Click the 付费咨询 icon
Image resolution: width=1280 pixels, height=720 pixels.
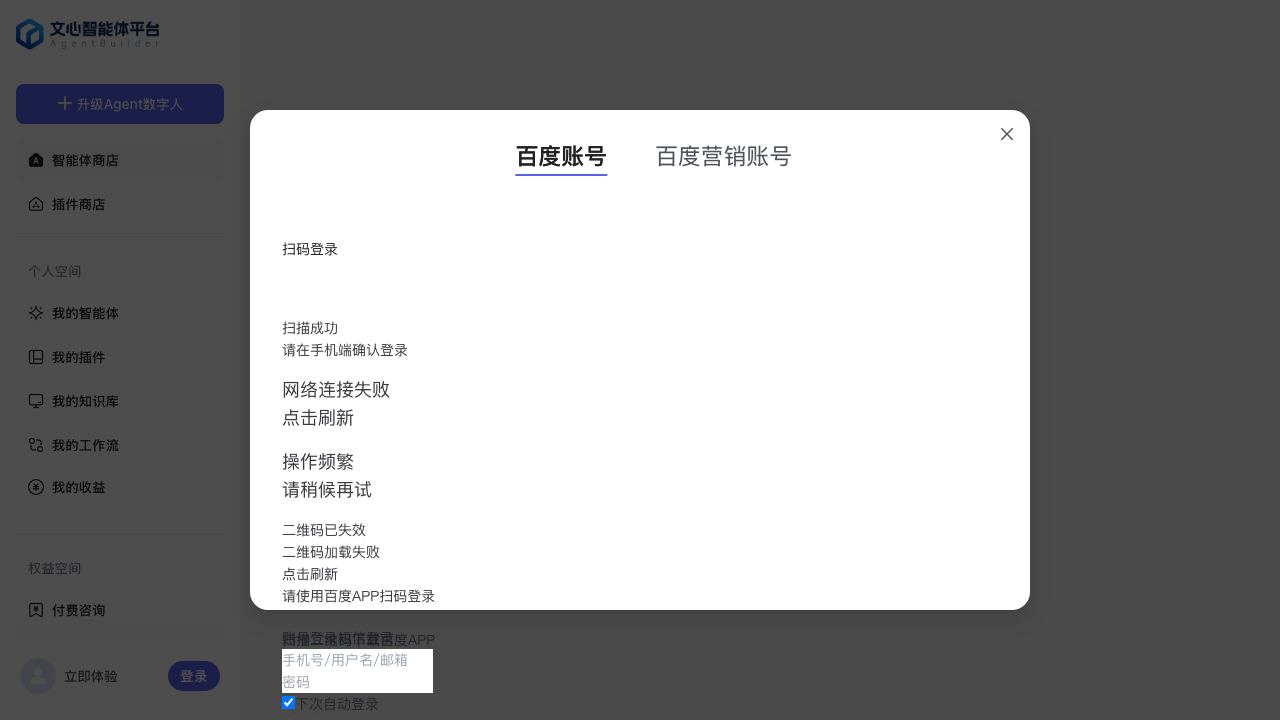pyautogui.click(x=36, y=610)
